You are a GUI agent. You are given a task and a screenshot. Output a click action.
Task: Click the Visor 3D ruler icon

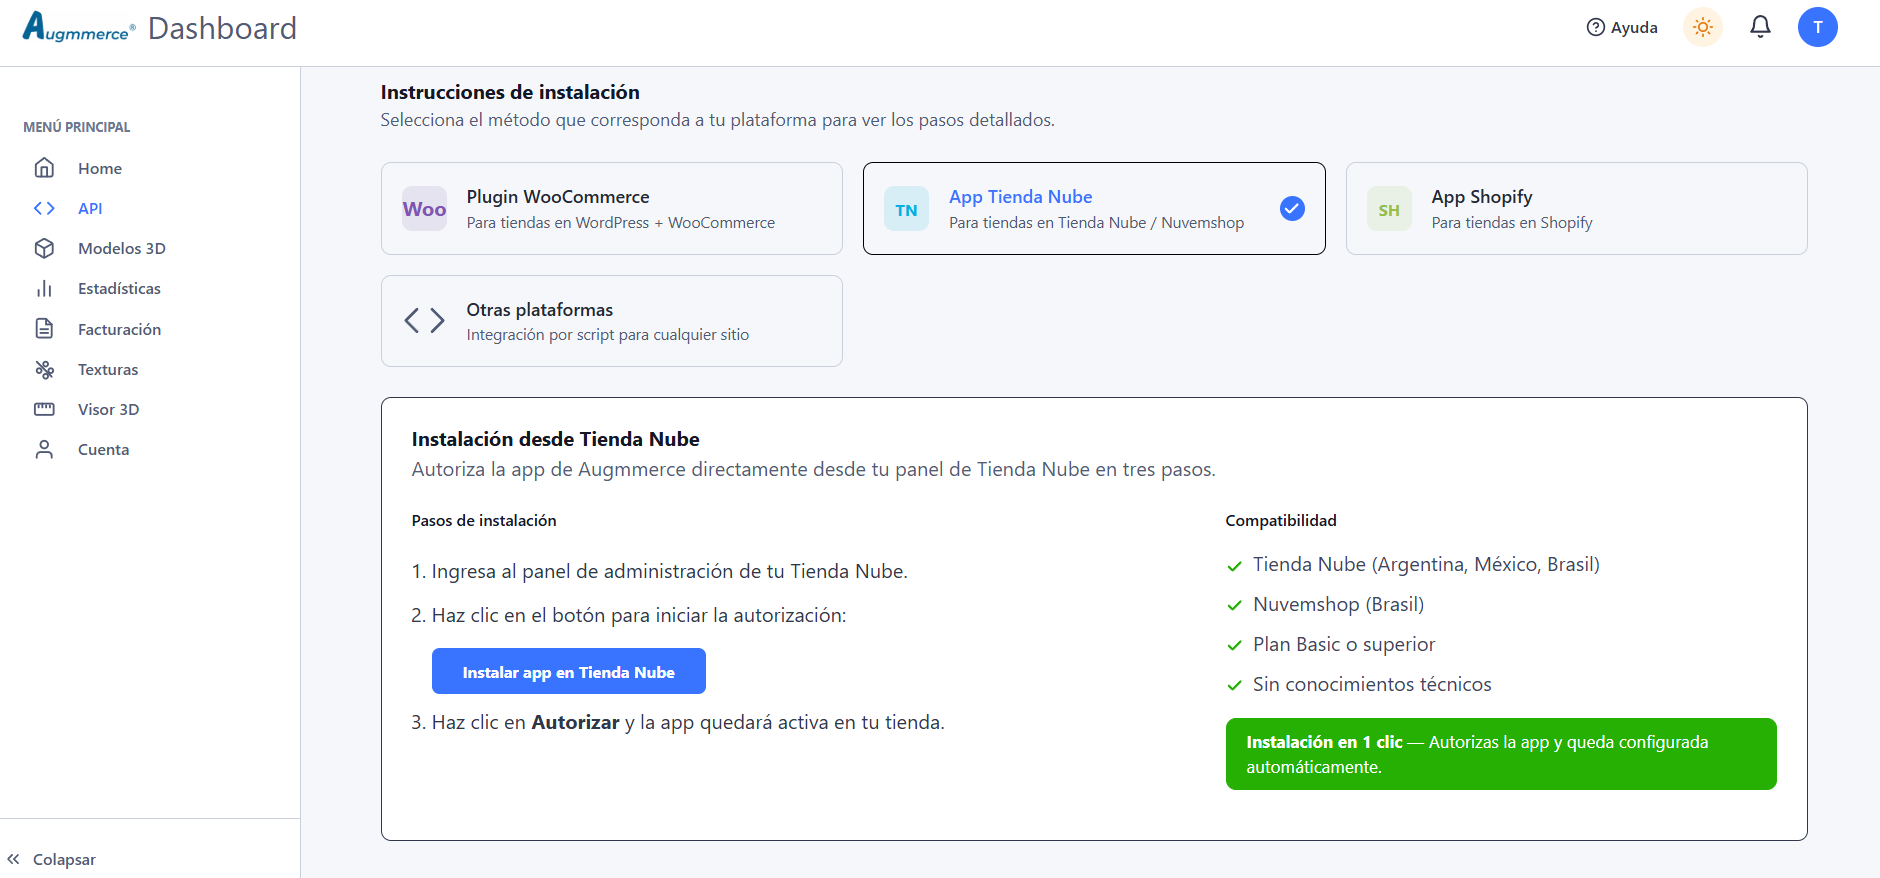pos(44,409)
